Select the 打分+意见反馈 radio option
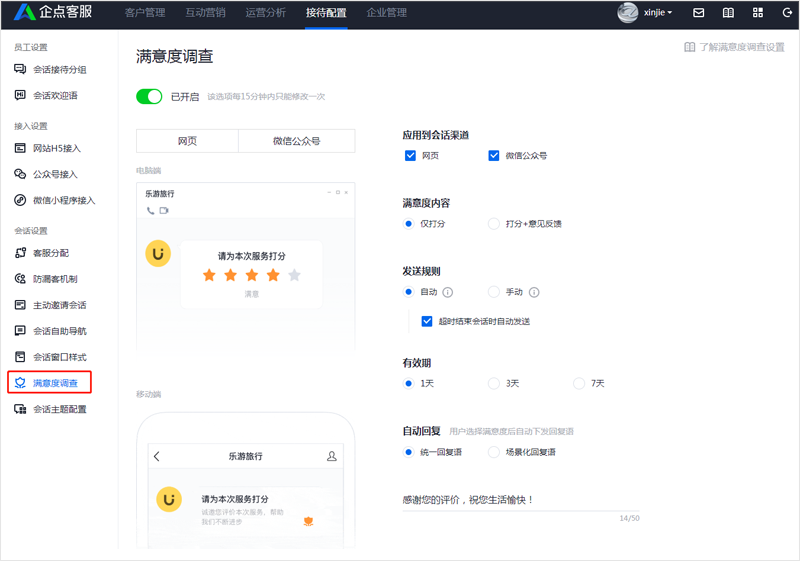The height and width of the screenshot is (561, 800). coord(493,223)
